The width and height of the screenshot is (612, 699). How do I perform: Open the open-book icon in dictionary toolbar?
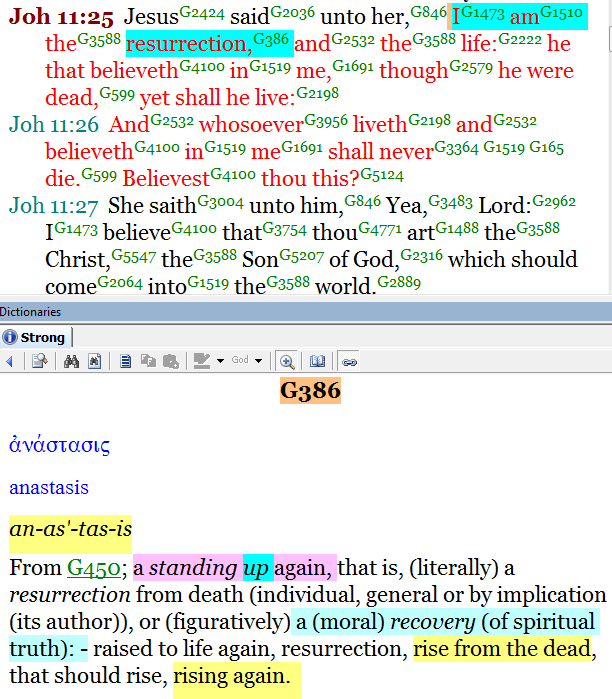click(x=317, y=362)
